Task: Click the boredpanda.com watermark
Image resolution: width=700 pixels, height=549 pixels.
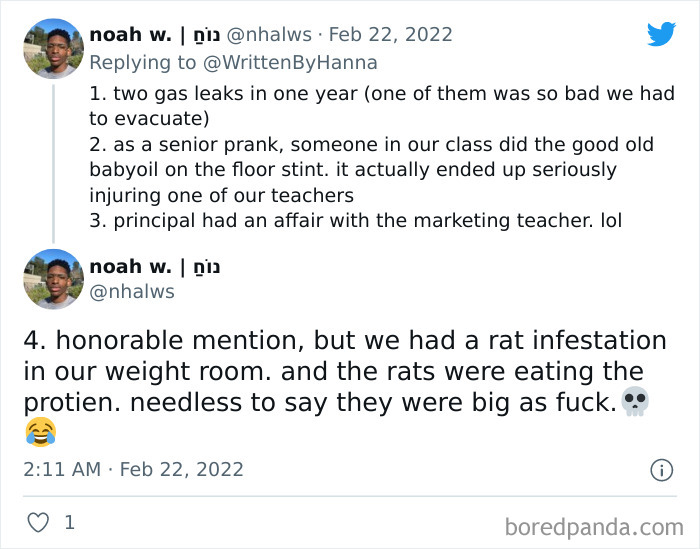Action: (x=594, y=526)
